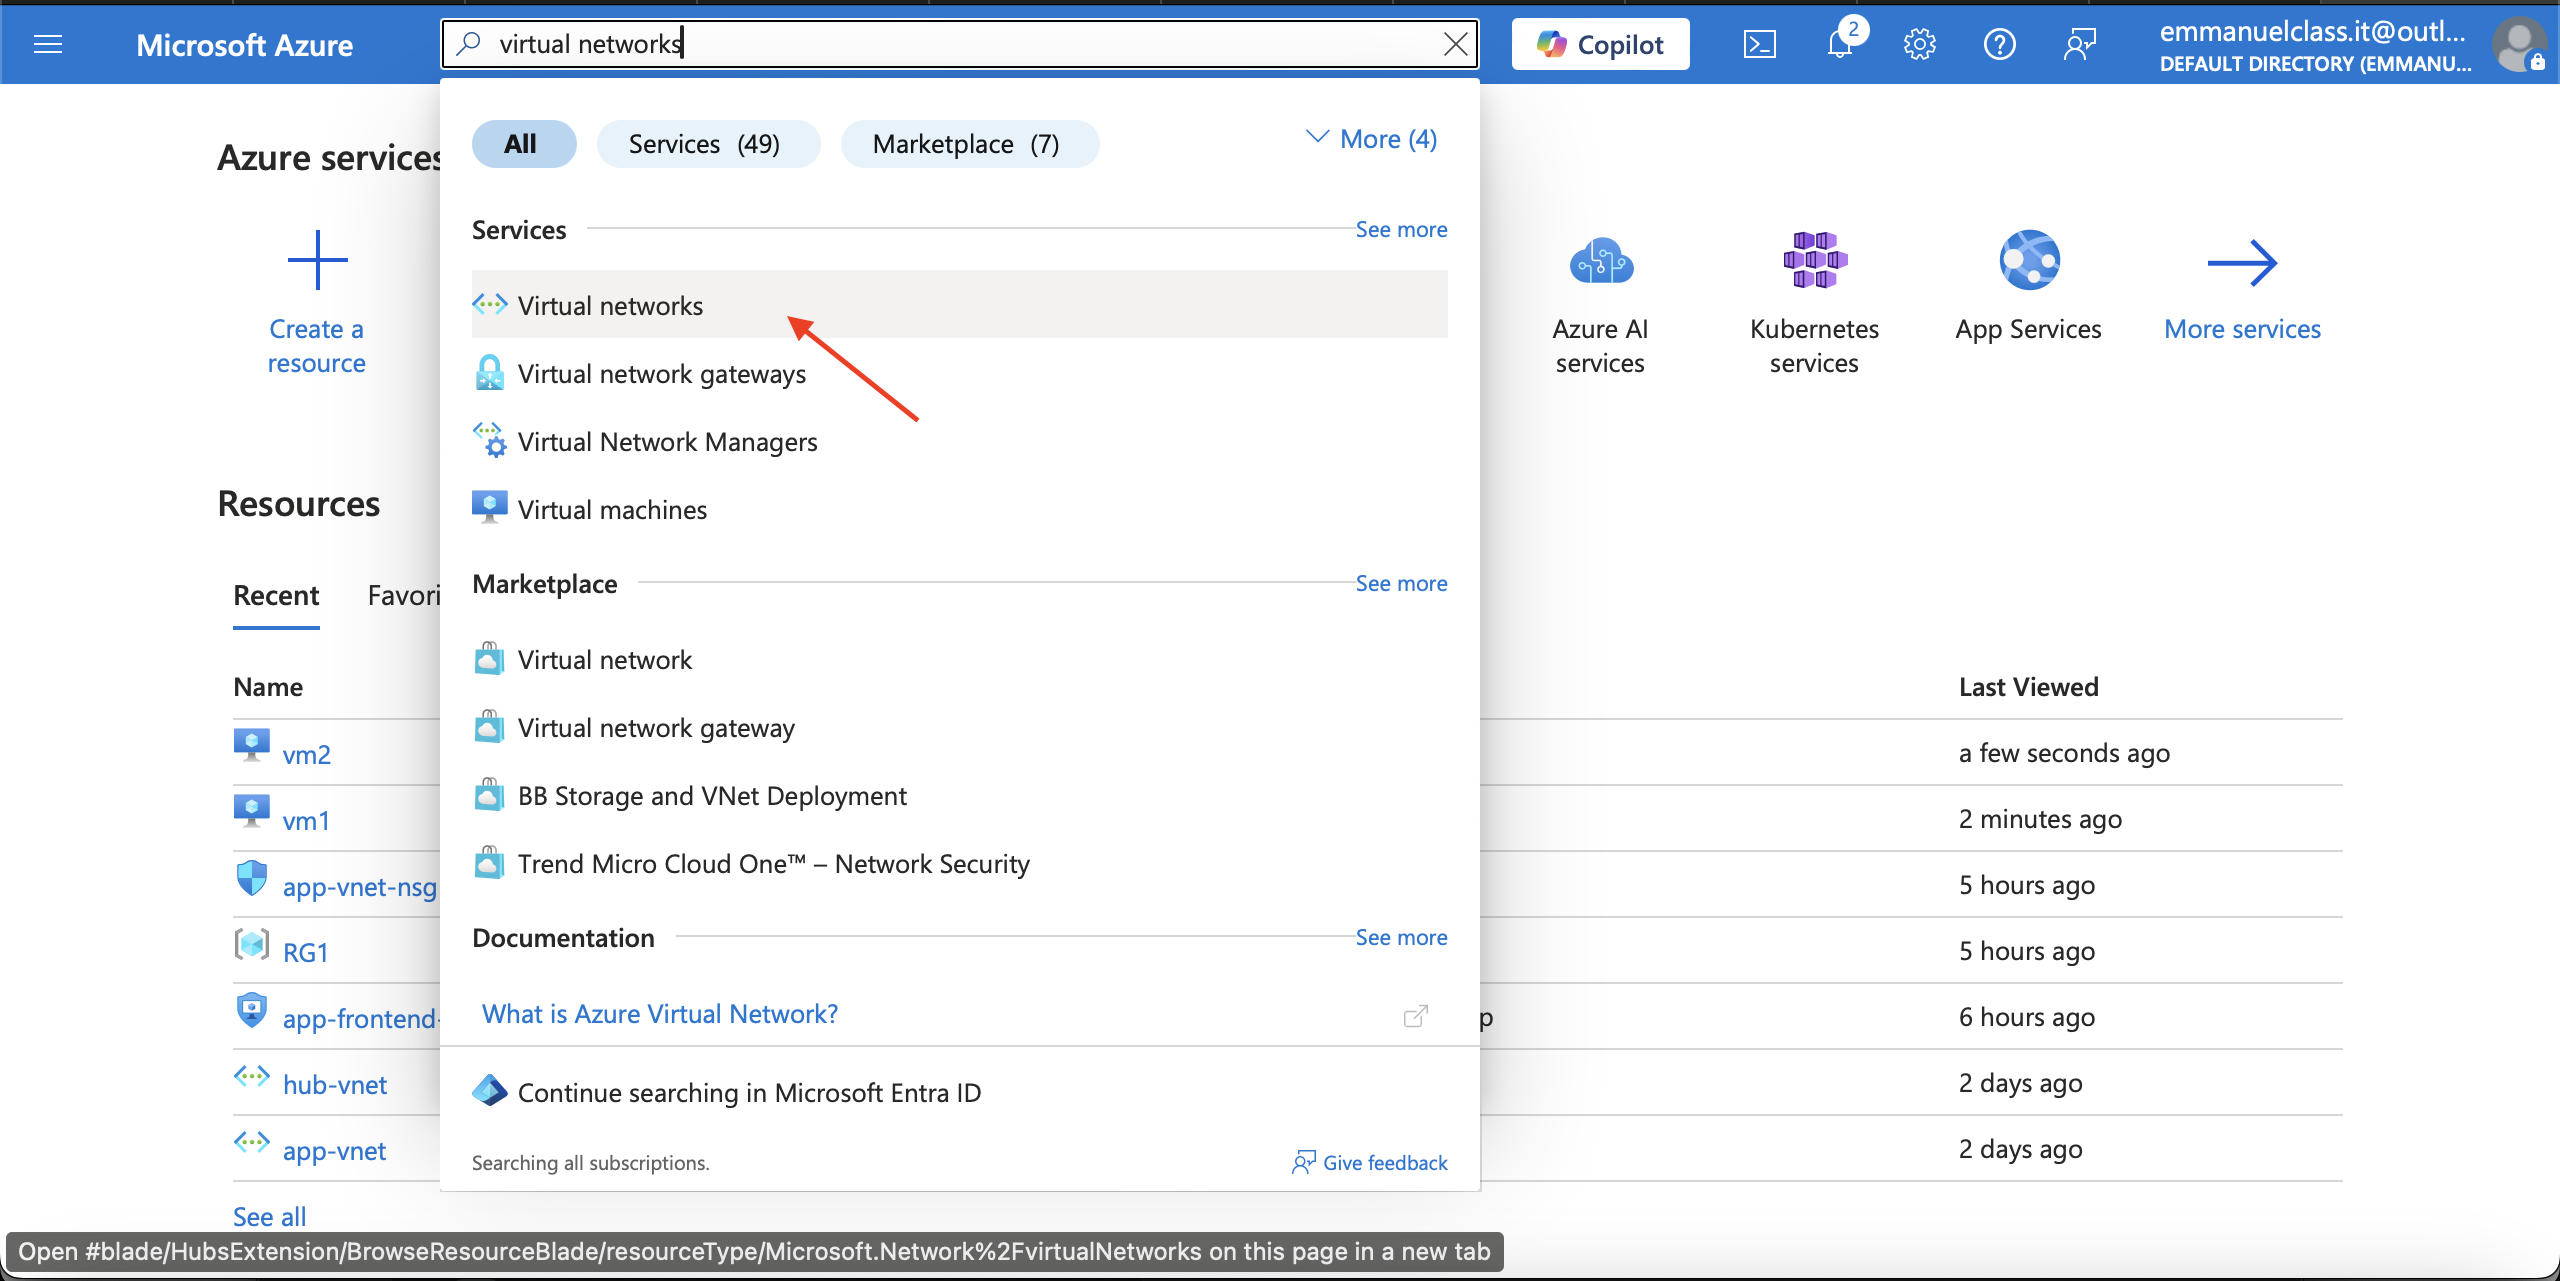The image size is (2560, 1281).
Task: Open Azure AI services icon
Action: (1600, 262)
